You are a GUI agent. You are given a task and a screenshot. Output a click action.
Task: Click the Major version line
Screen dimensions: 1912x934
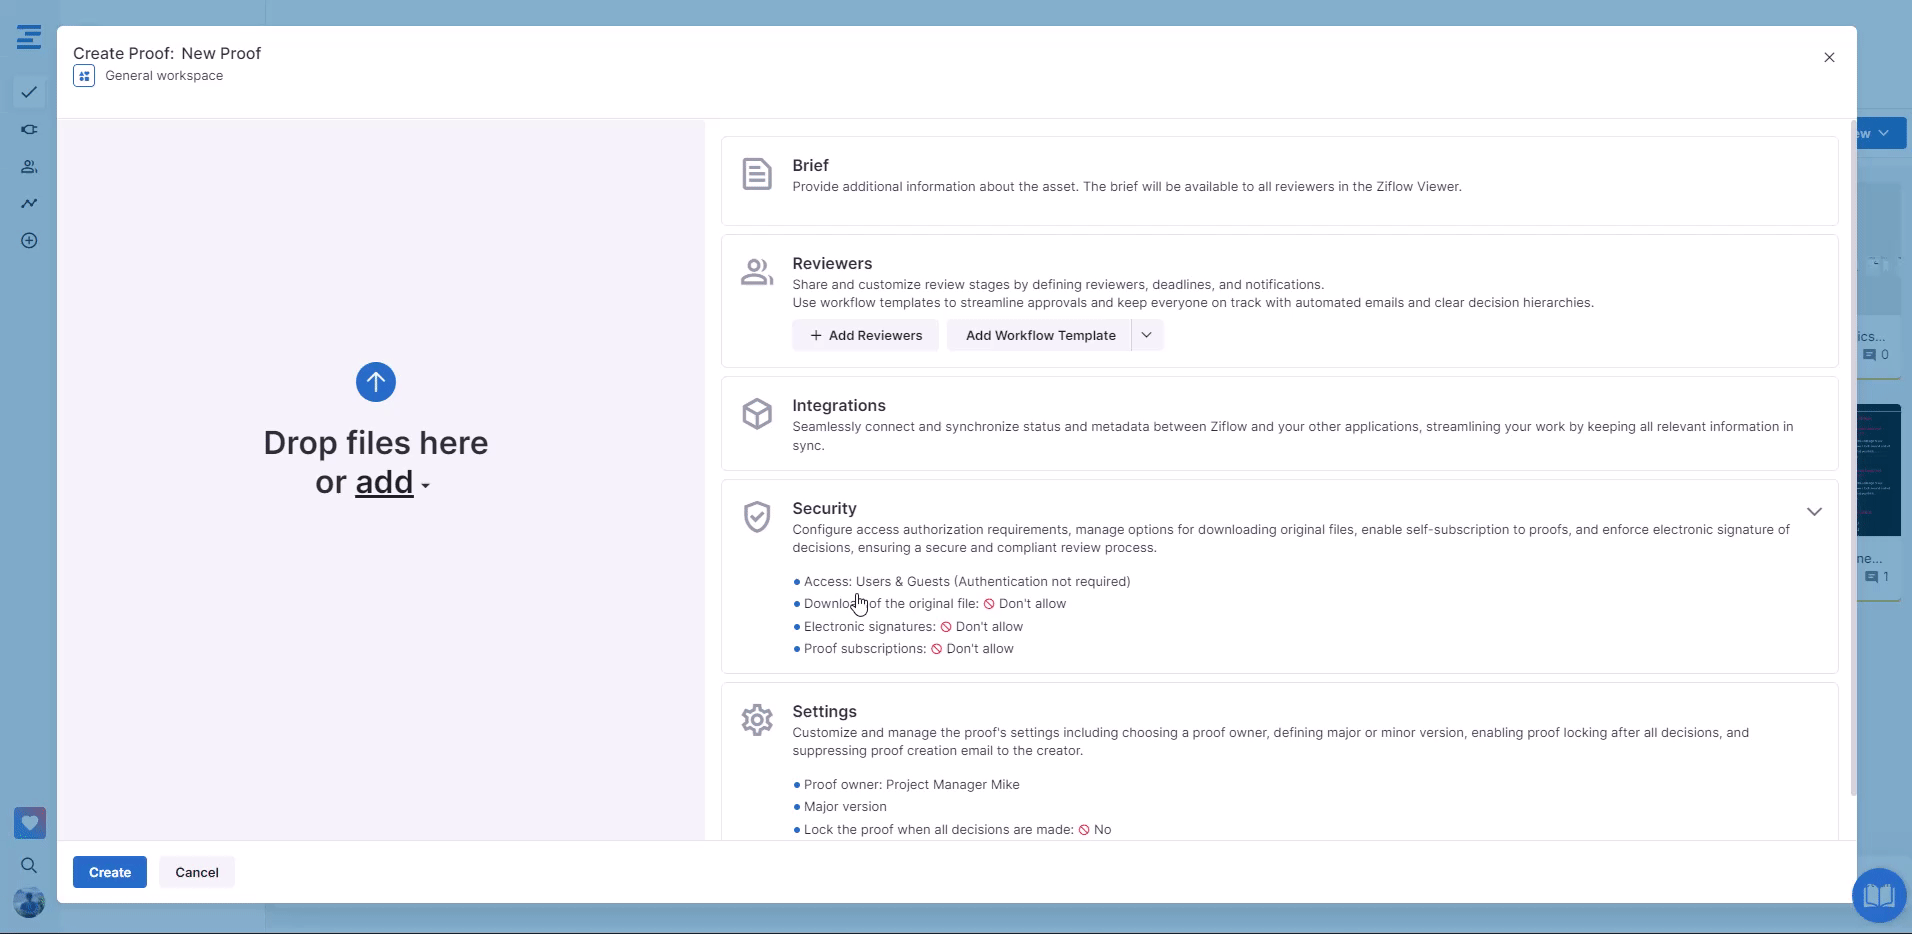click(x=845, y=807)
